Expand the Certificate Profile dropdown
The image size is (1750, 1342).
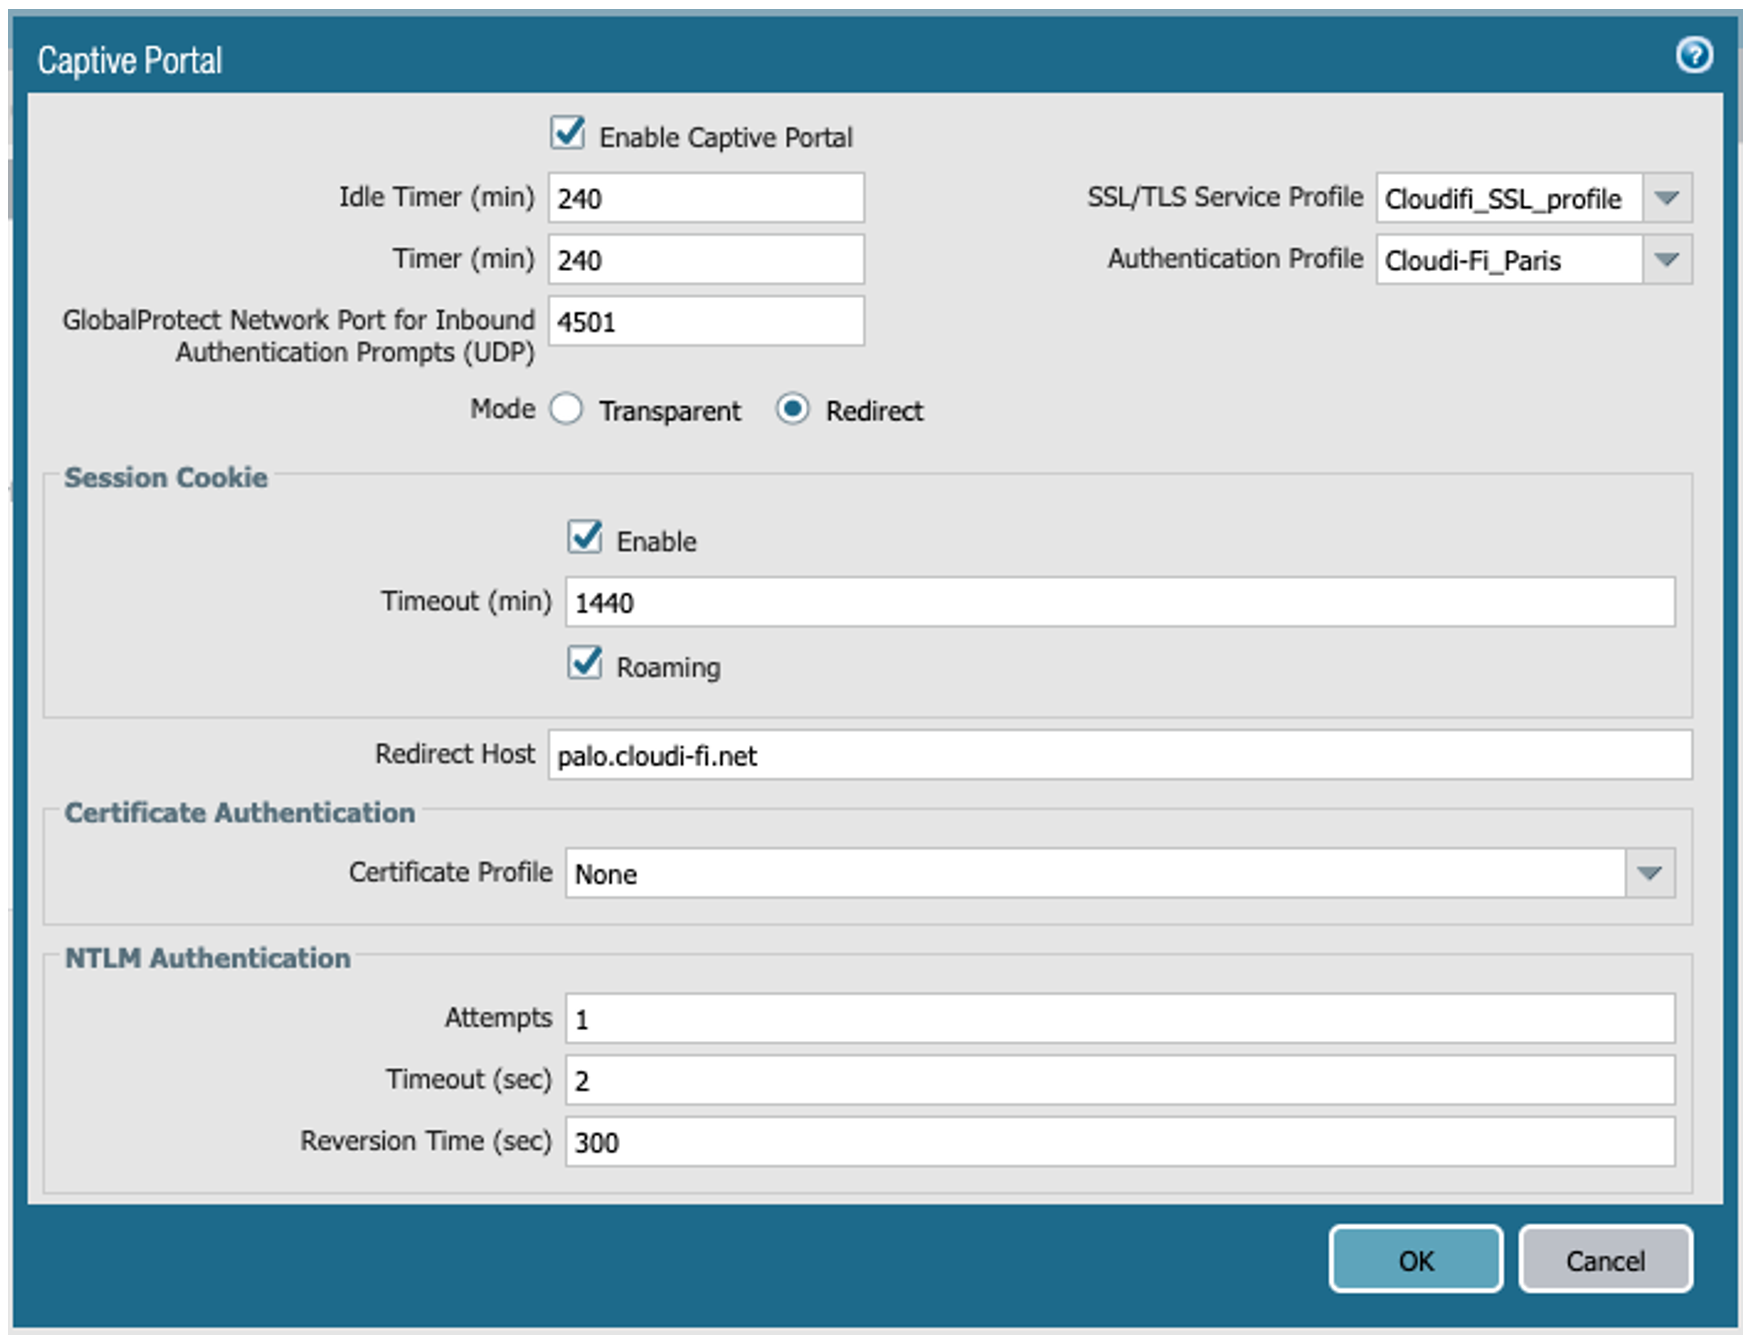pos(1650,873)
